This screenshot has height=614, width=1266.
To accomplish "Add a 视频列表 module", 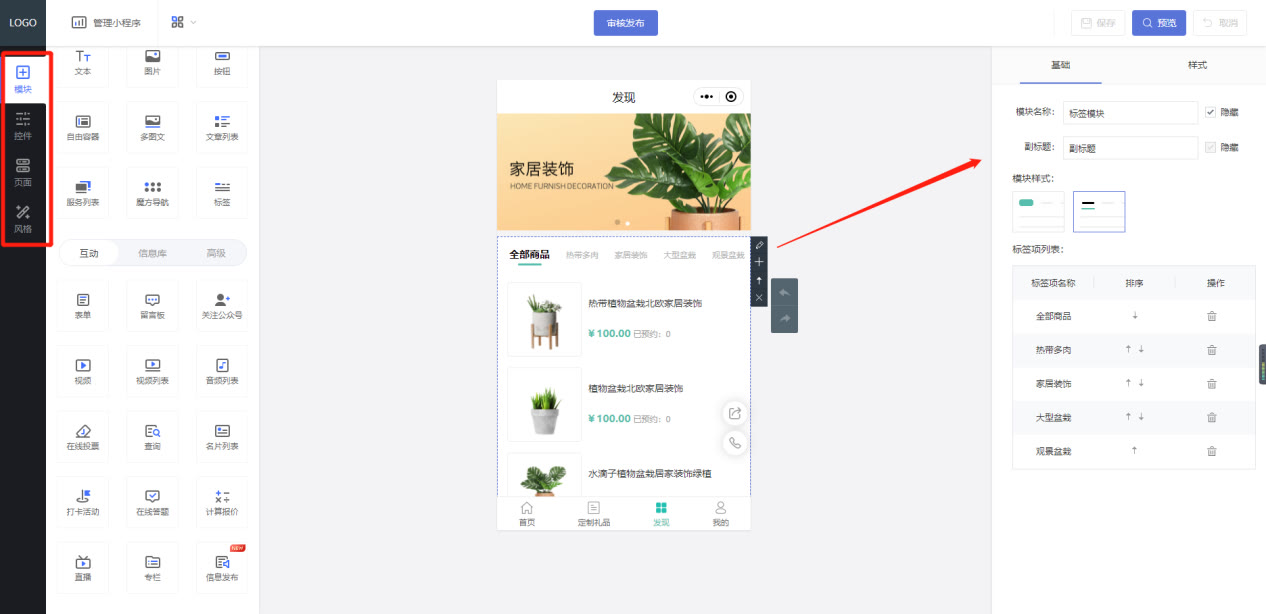I will pos(152,371).
